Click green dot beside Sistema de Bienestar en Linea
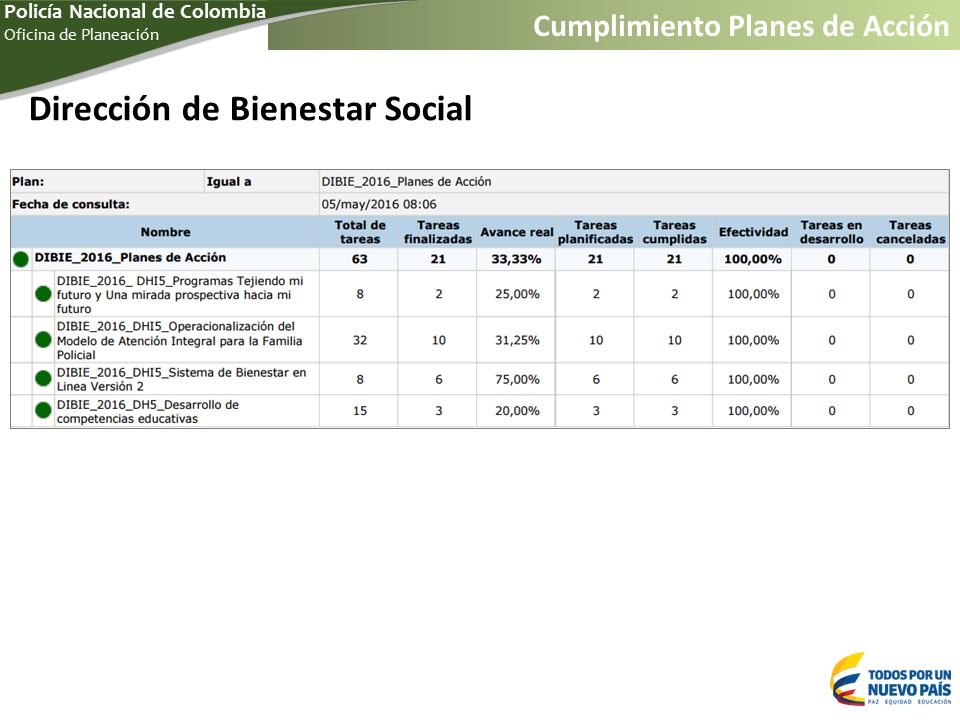This screenshot has height=720, width=960. [x=43, y=378]
